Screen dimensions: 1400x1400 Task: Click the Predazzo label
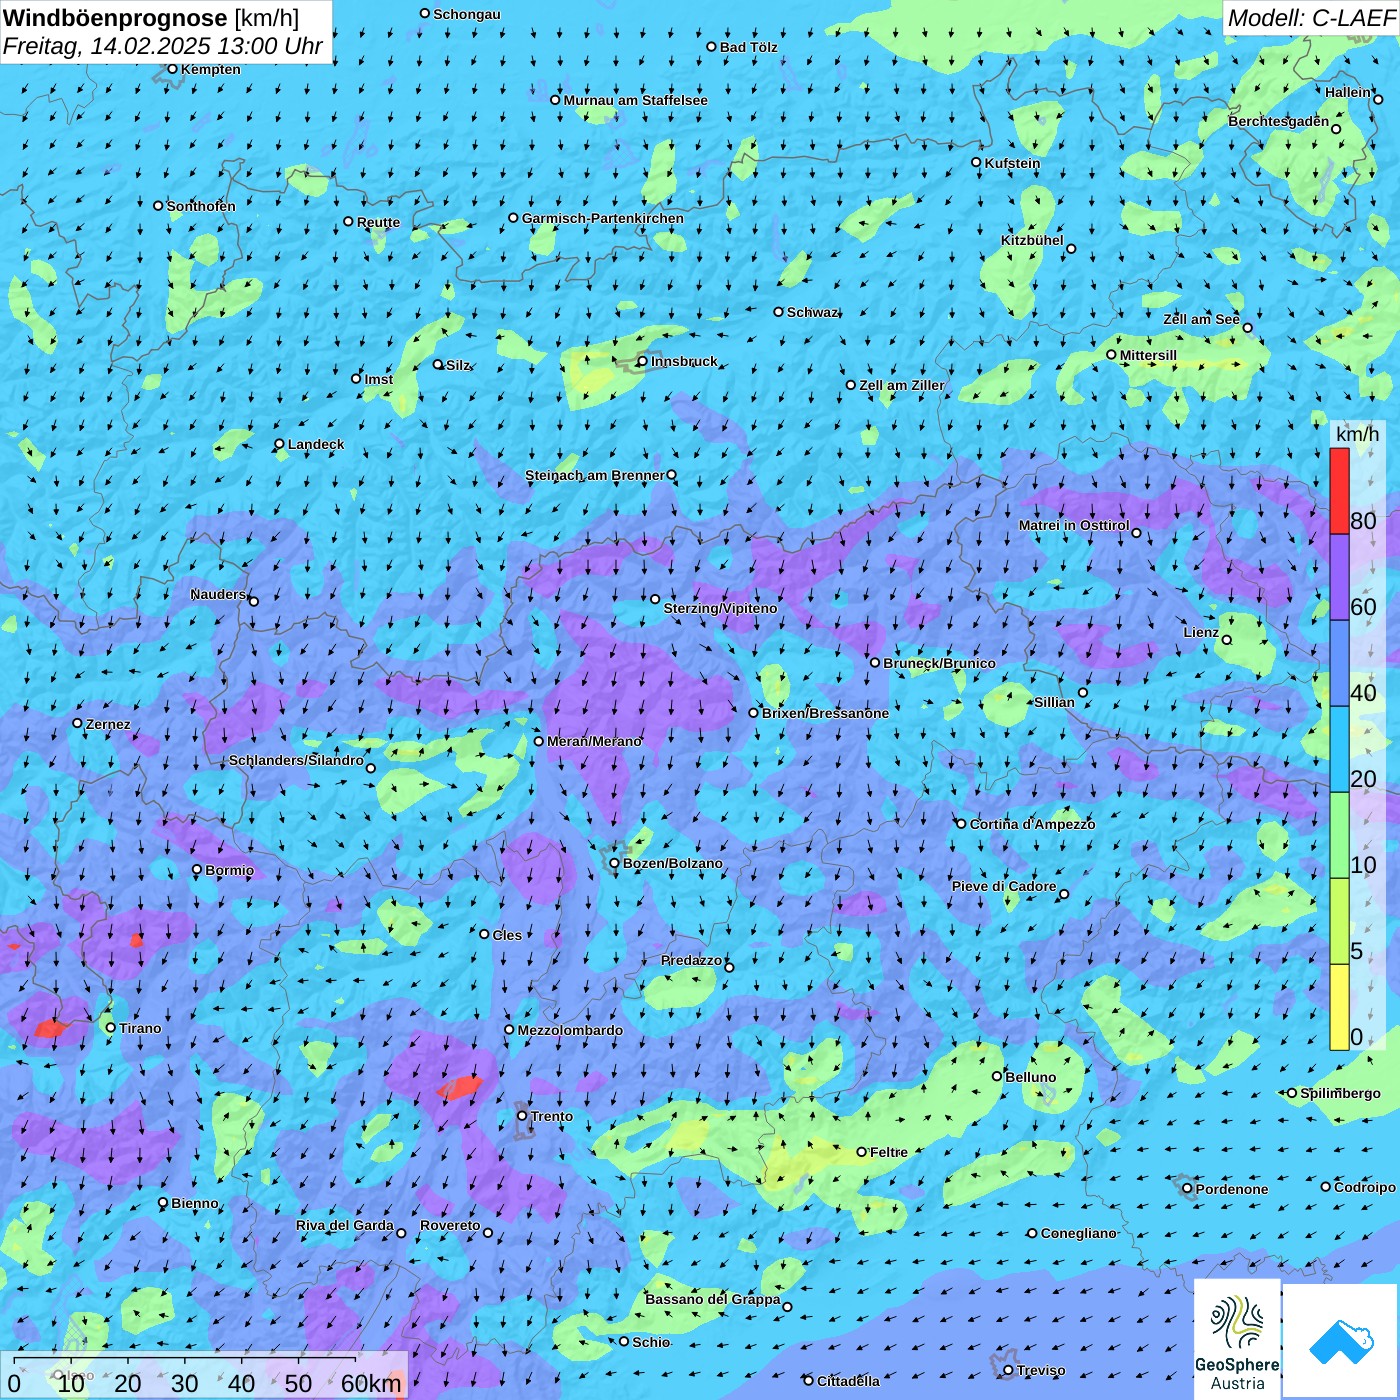tap(692, 960)
